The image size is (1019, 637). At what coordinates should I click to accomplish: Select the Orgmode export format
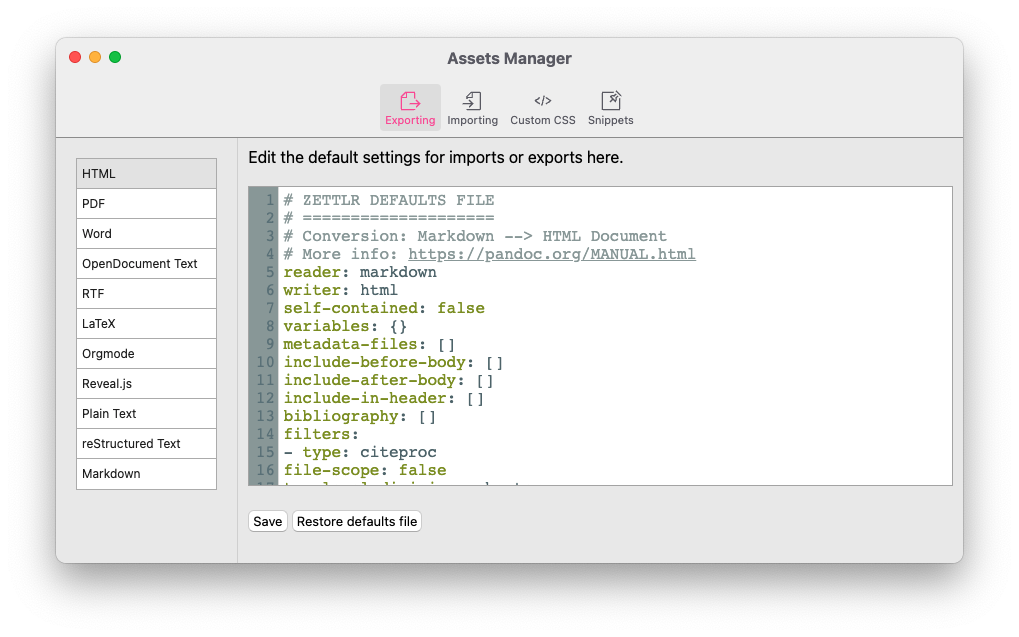[146, 353]
